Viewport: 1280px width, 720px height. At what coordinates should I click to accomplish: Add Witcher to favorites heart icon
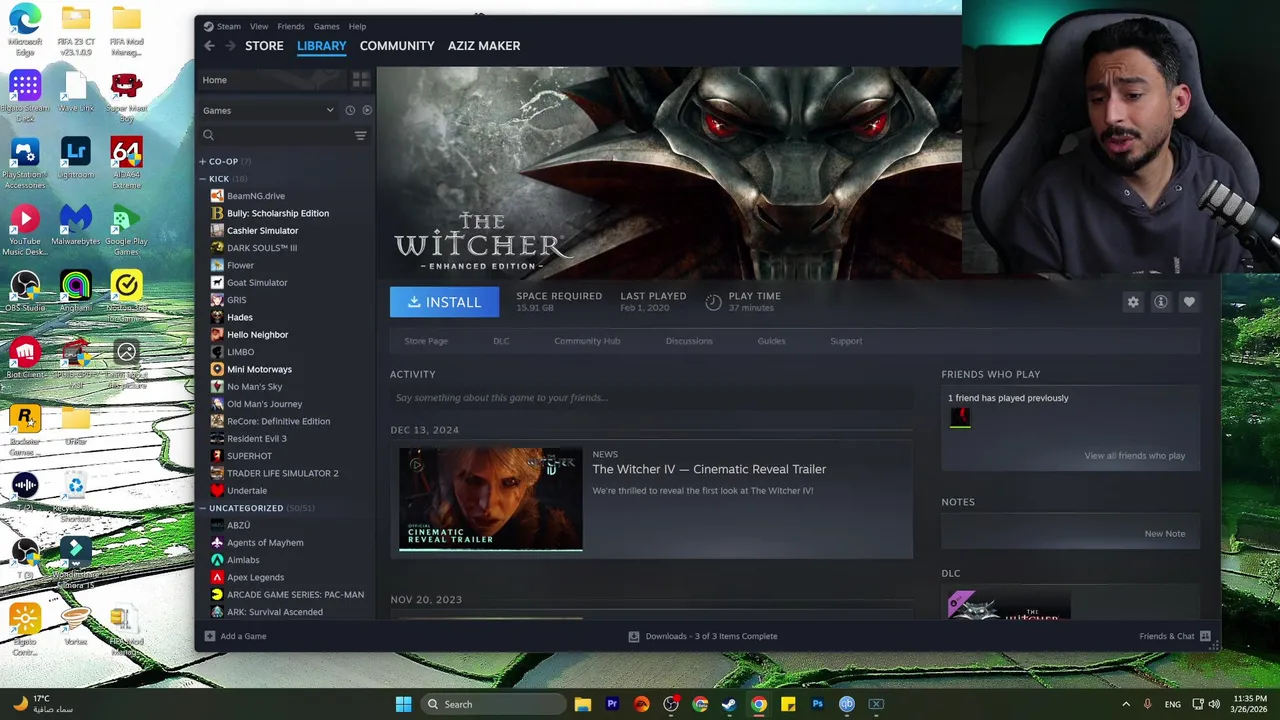click(1189, 302)
